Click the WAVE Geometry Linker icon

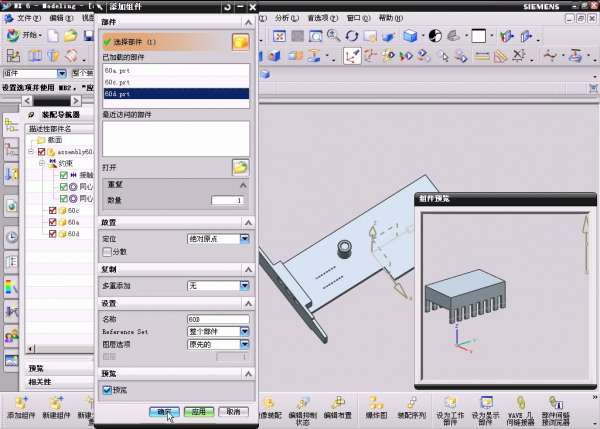tap(520, 401)
